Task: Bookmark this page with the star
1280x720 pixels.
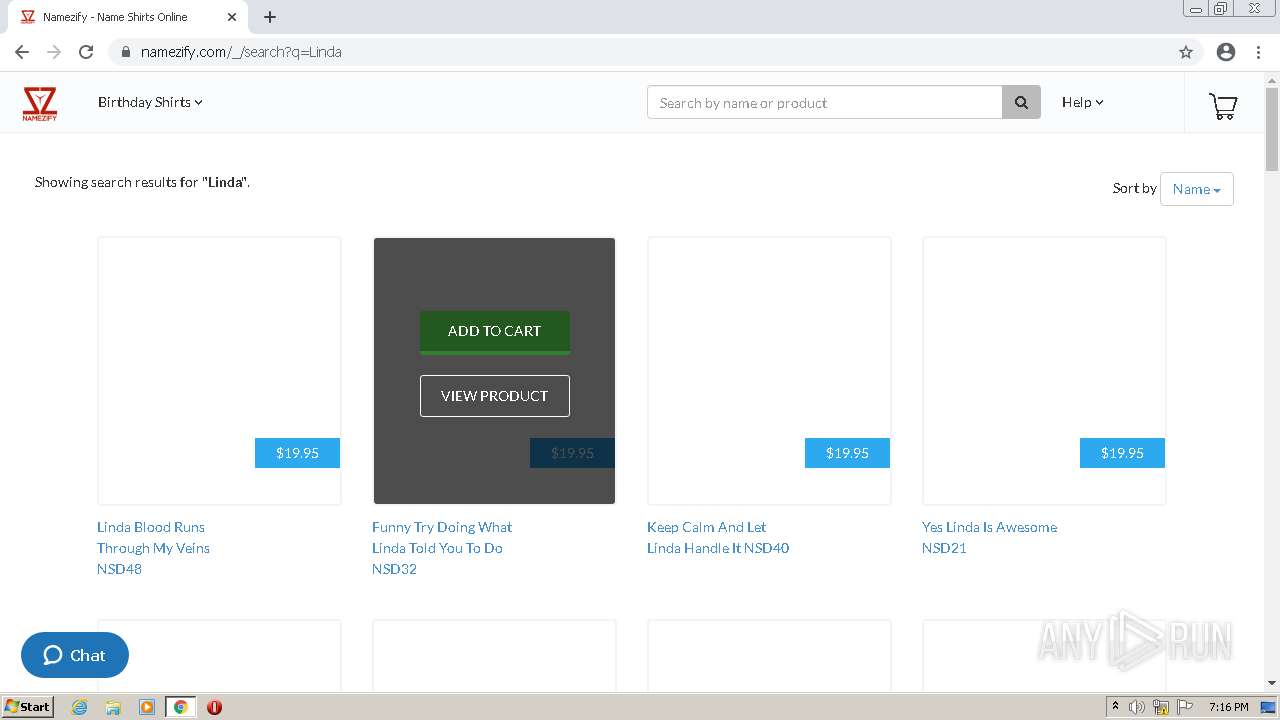Action: tap(1186, 52)
